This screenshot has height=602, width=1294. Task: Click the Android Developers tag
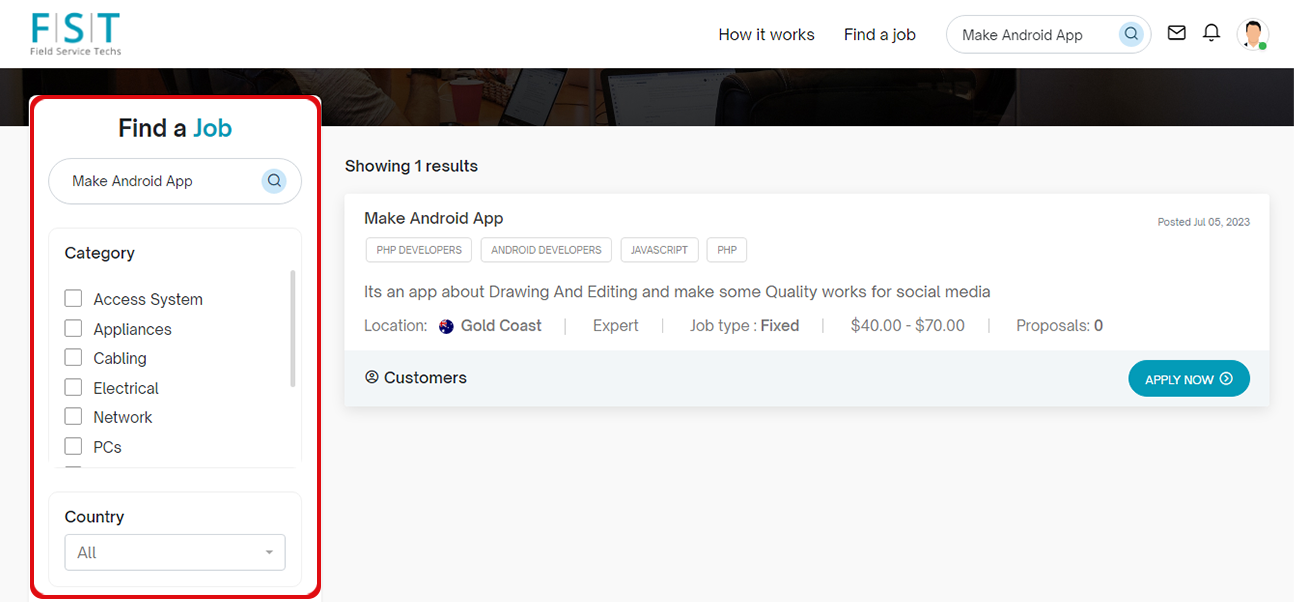[x=546, y=250]
